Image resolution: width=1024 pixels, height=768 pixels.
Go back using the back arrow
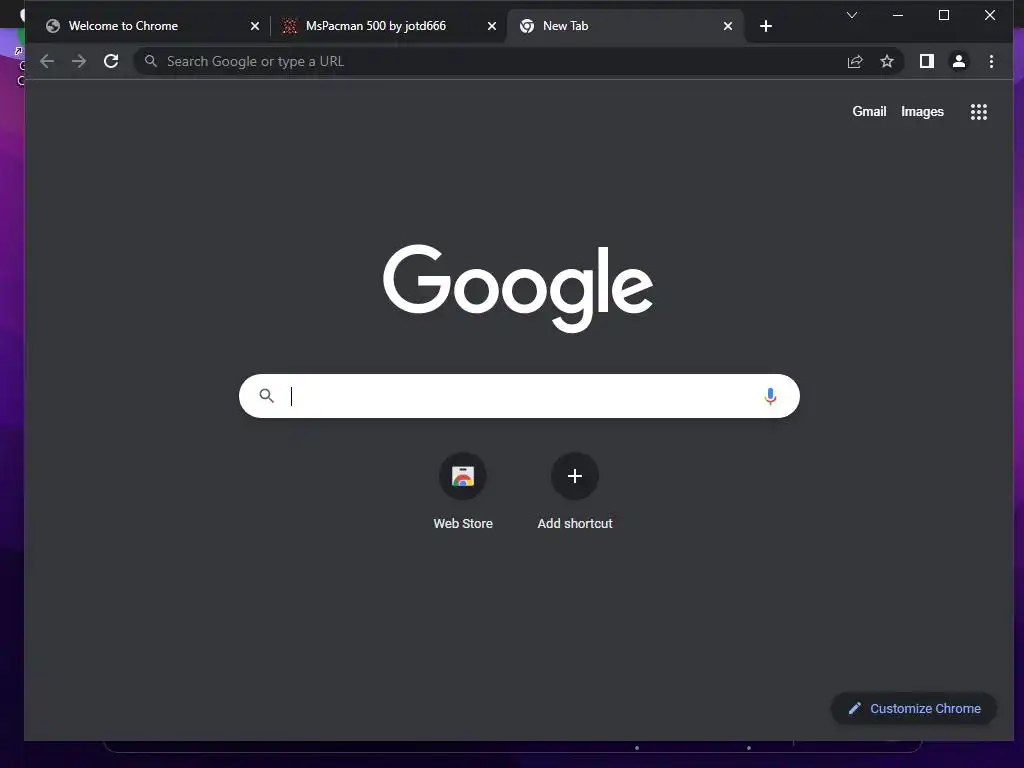[47, 61]
